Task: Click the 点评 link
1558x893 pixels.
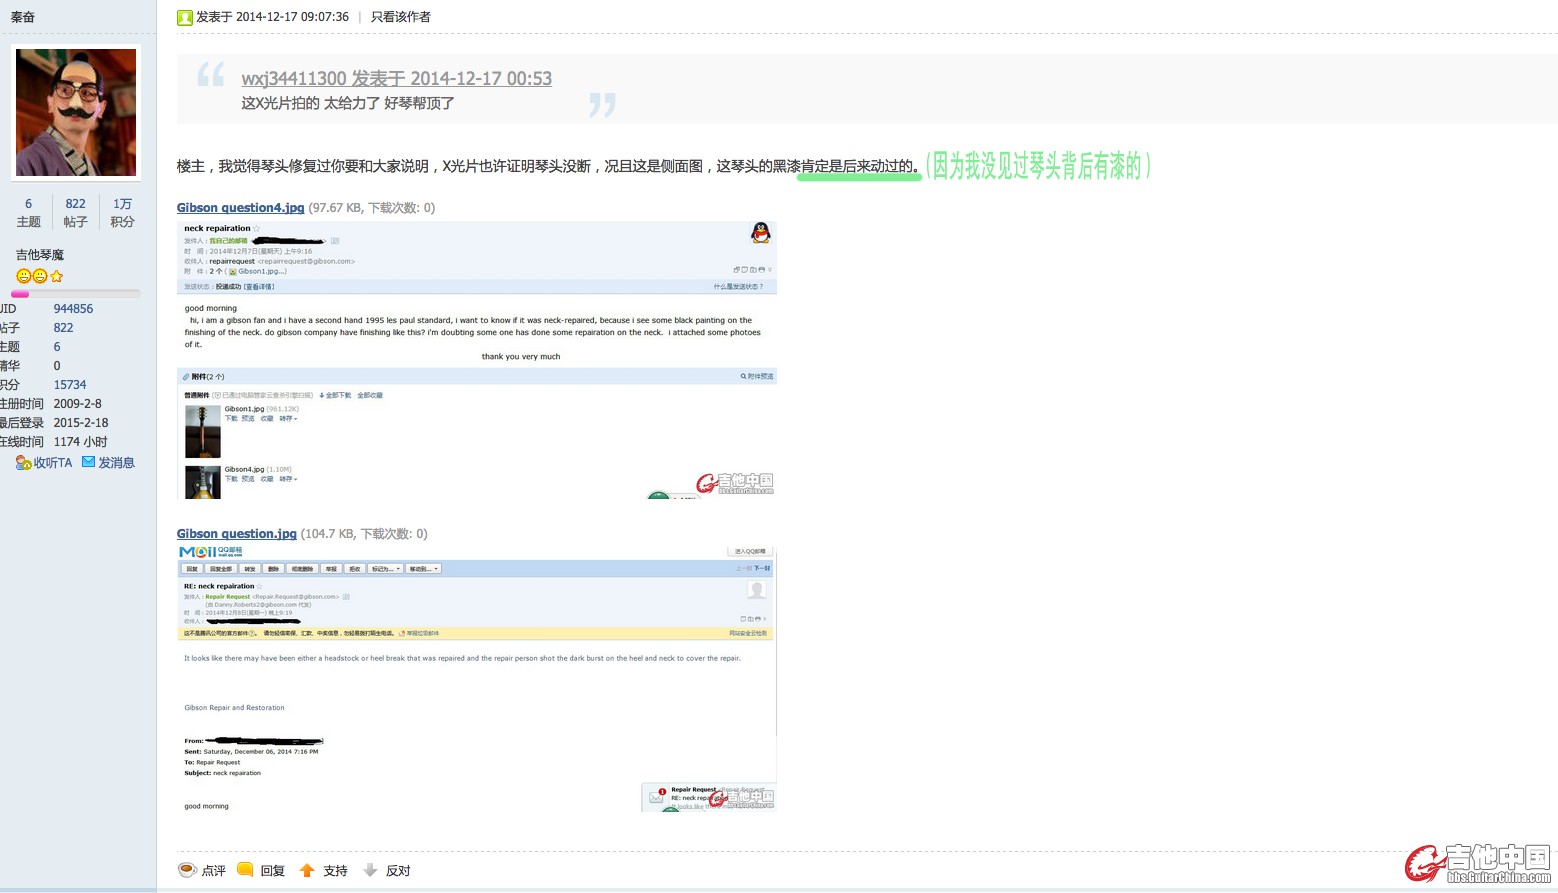Action: click(214, 871)
